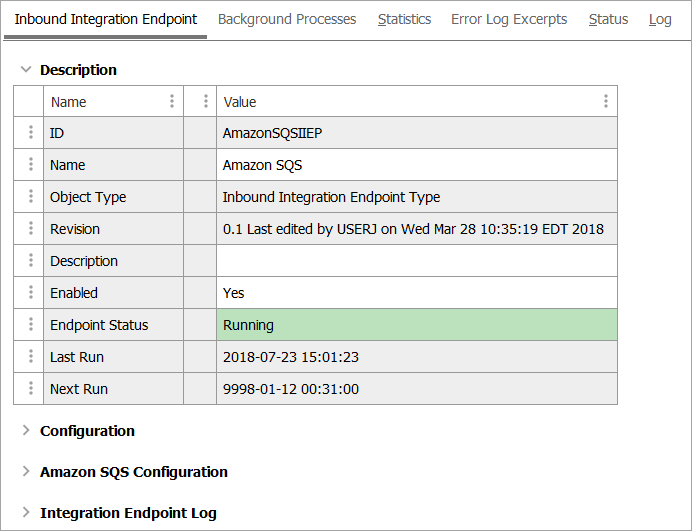The height and width of the screenshot is (531, 692).
Task: Expand the Integration Endpoint Log section
Action: pyautogui.click(x=26, y=513)
